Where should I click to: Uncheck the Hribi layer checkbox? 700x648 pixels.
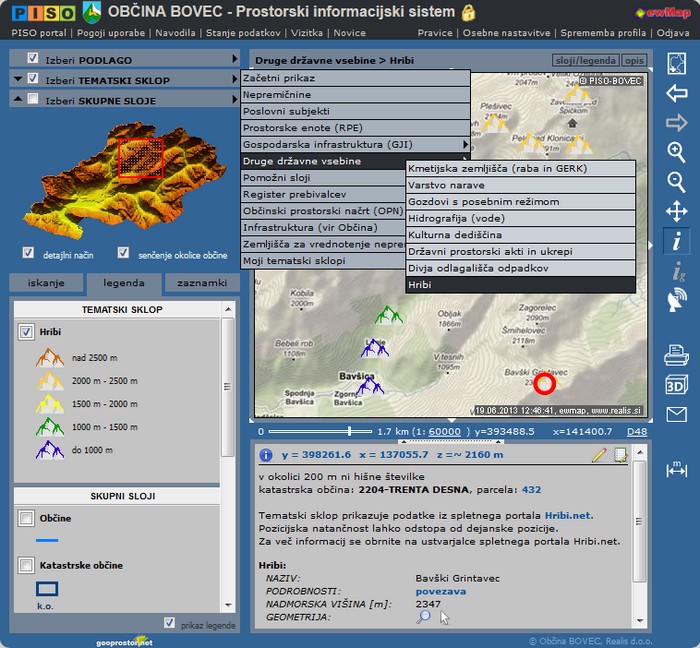pos(27,332)
